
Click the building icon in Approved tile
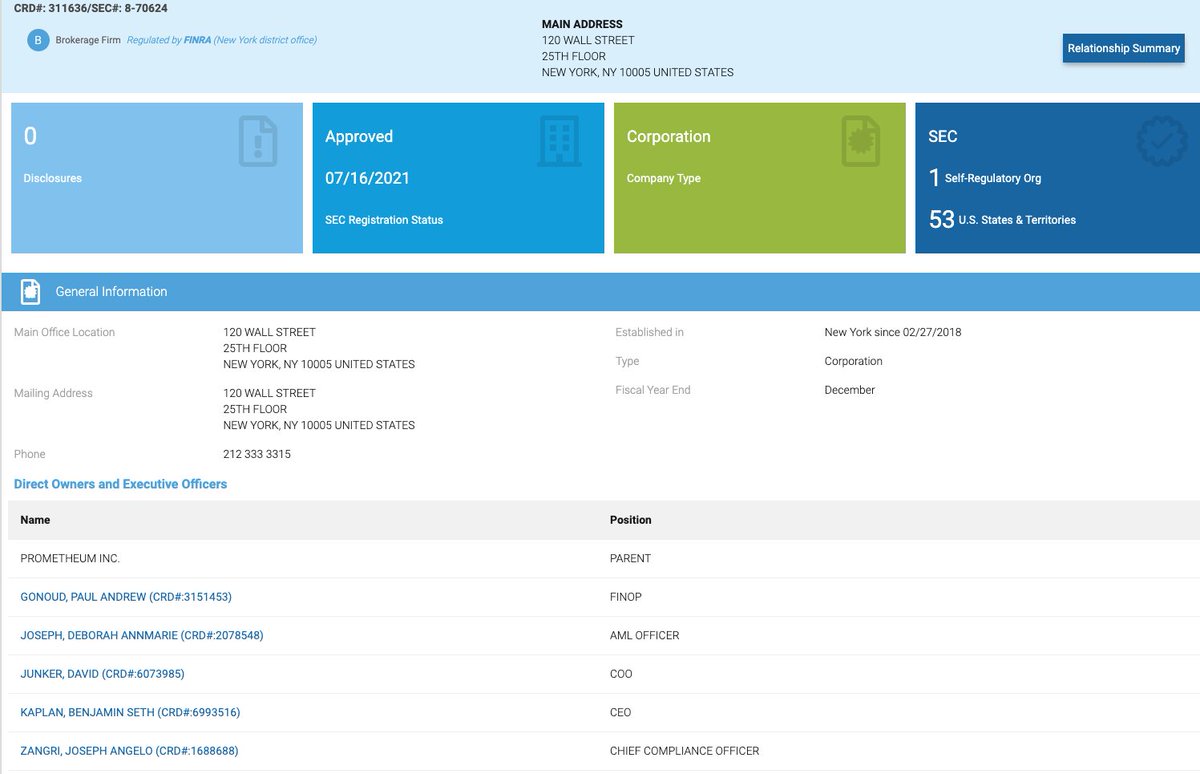click(559, 141)
